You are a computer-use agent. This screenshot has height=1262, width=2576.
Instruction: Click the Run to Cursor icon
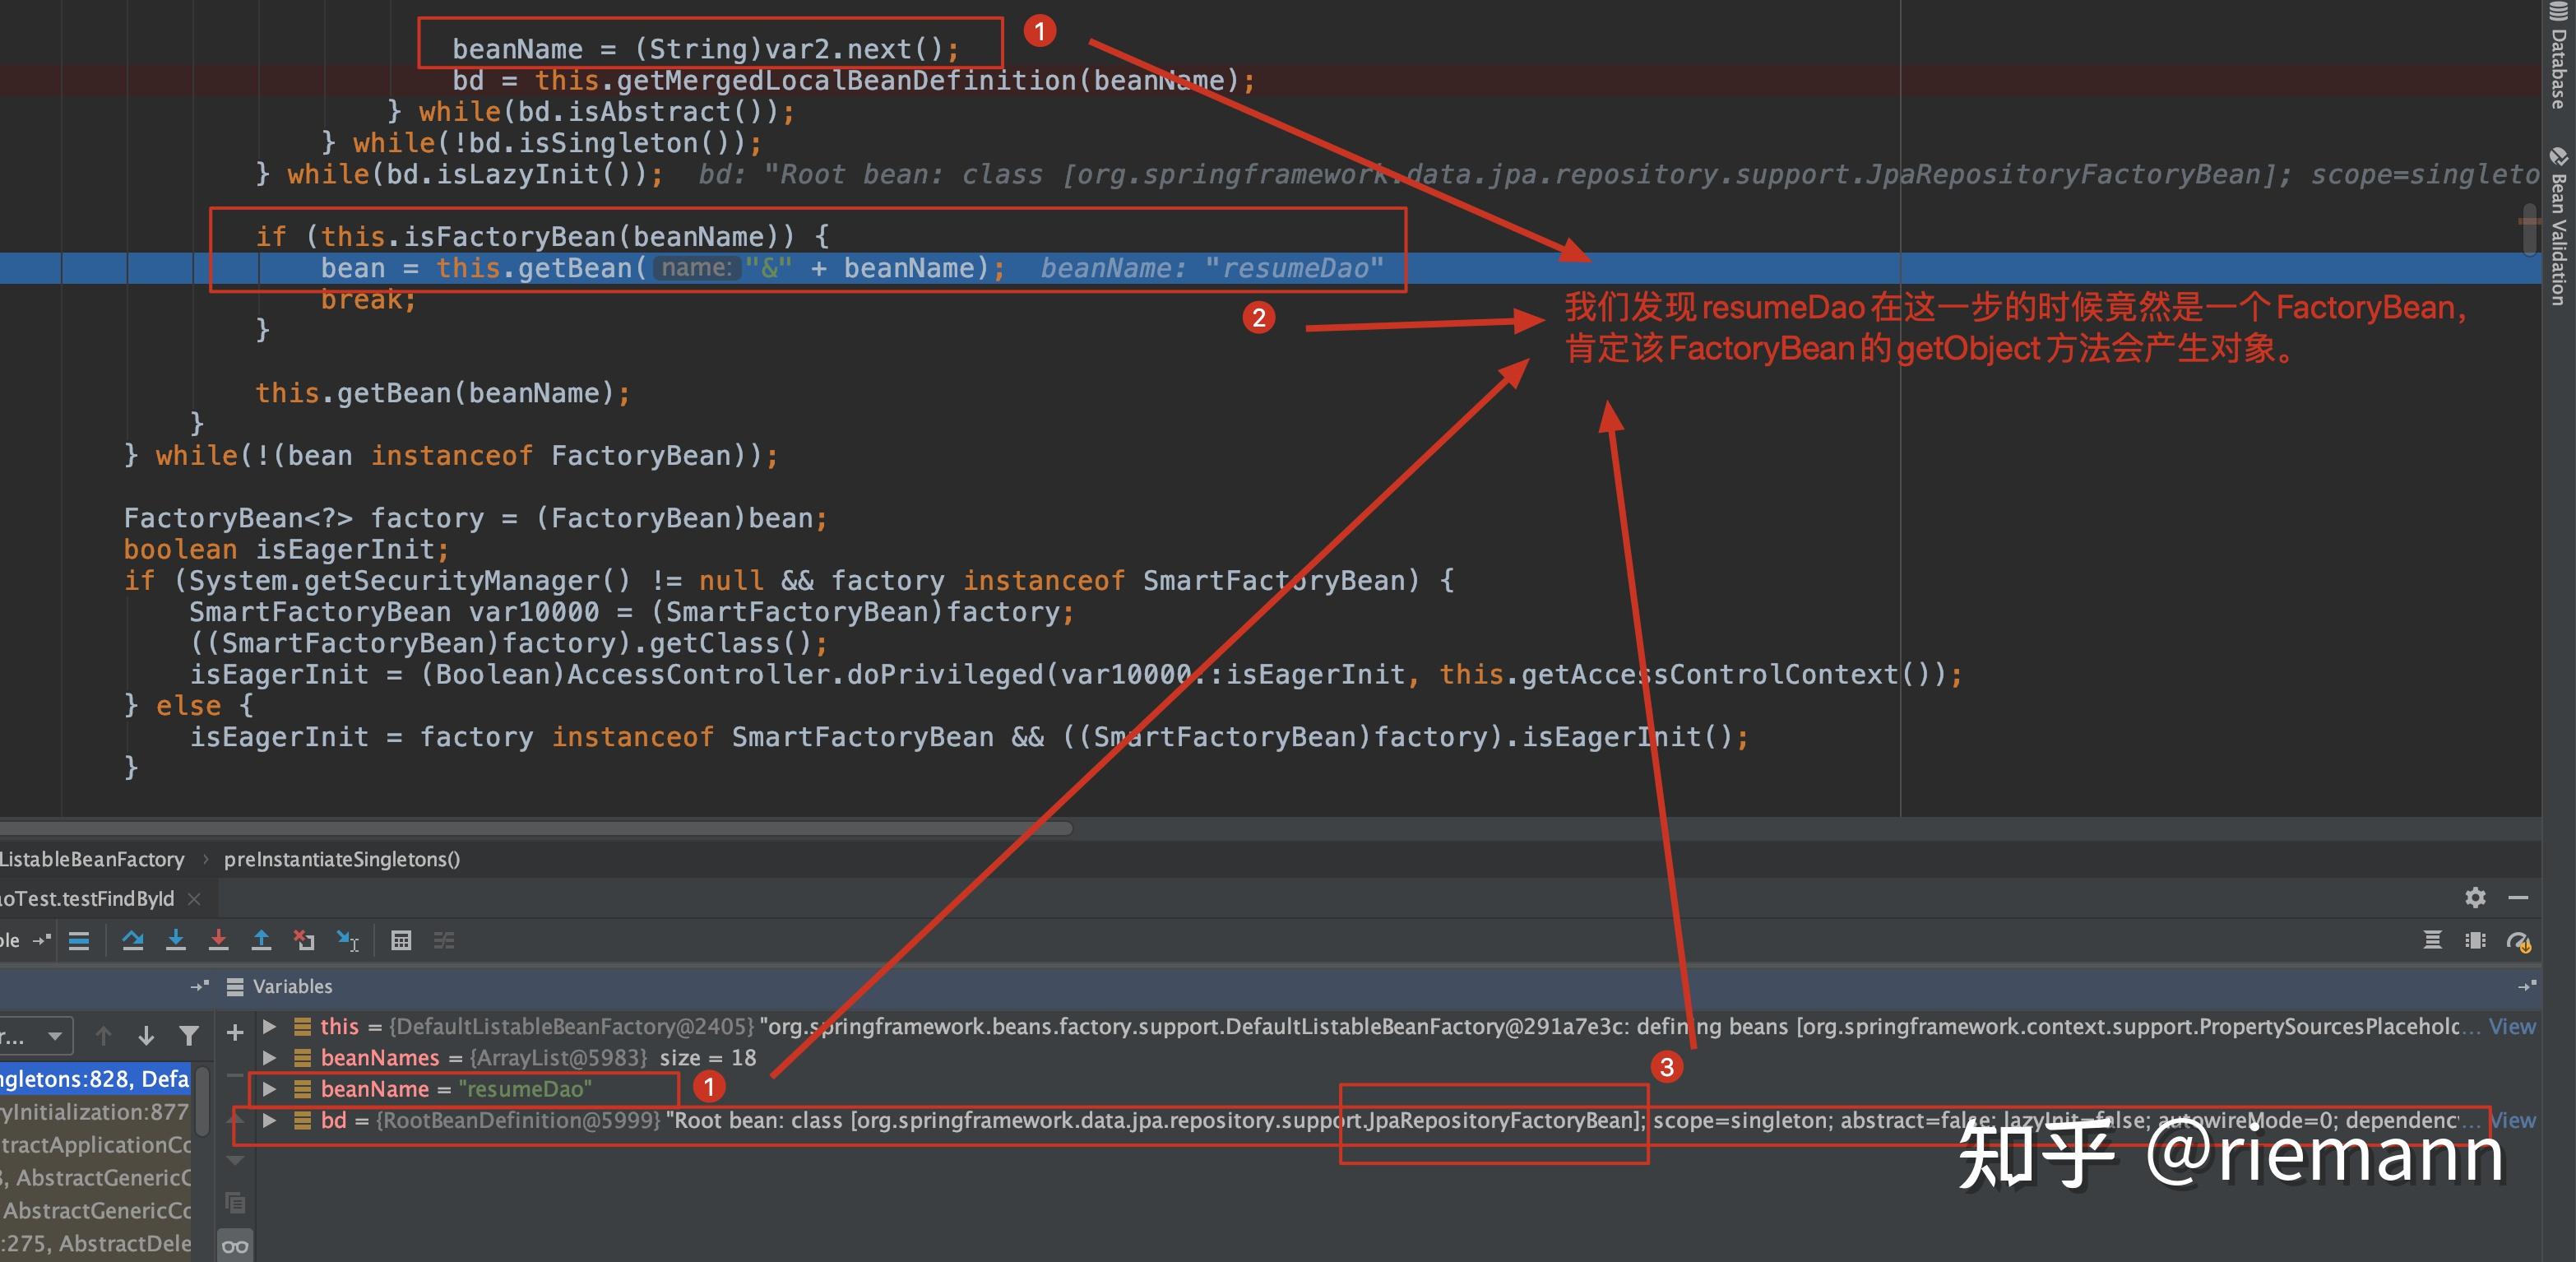[x=347, y=940]
